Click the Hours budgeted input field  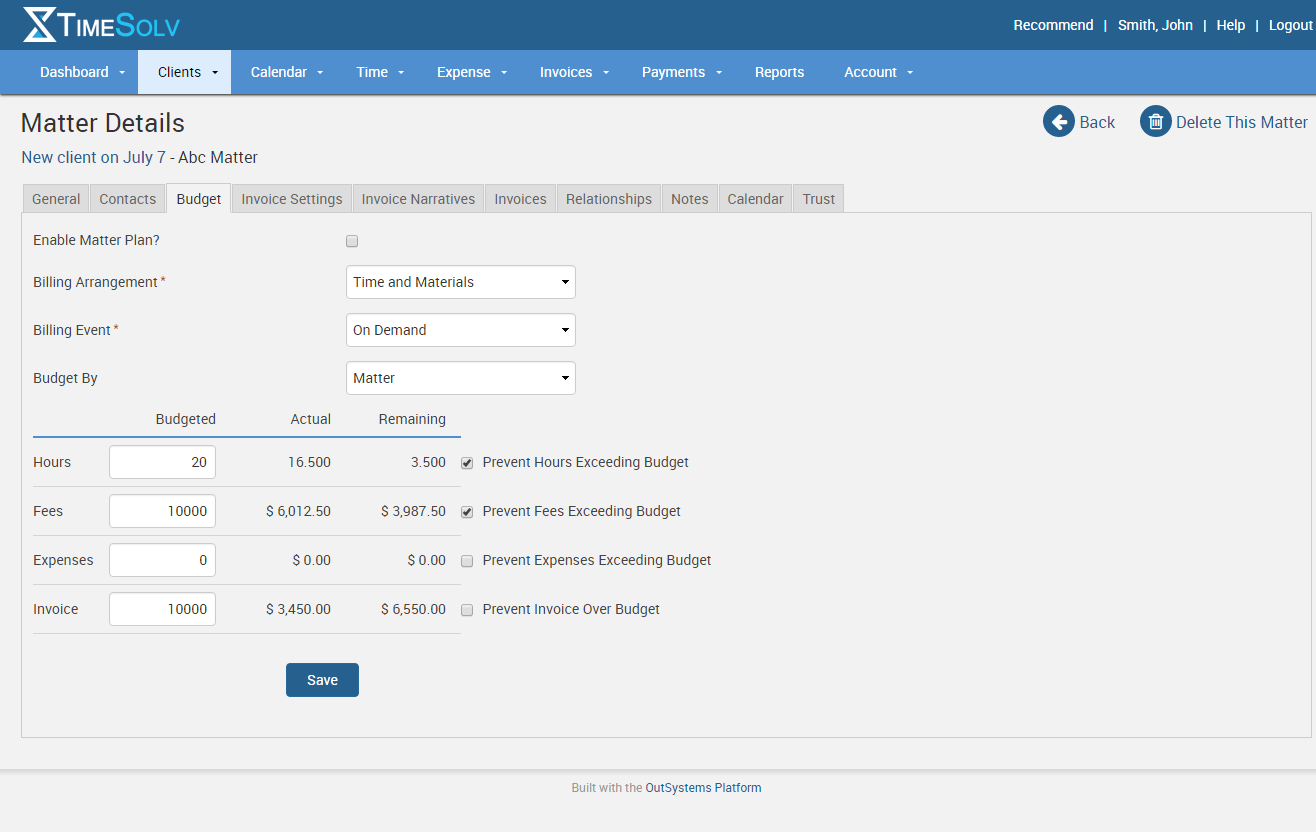pos(162,462)
